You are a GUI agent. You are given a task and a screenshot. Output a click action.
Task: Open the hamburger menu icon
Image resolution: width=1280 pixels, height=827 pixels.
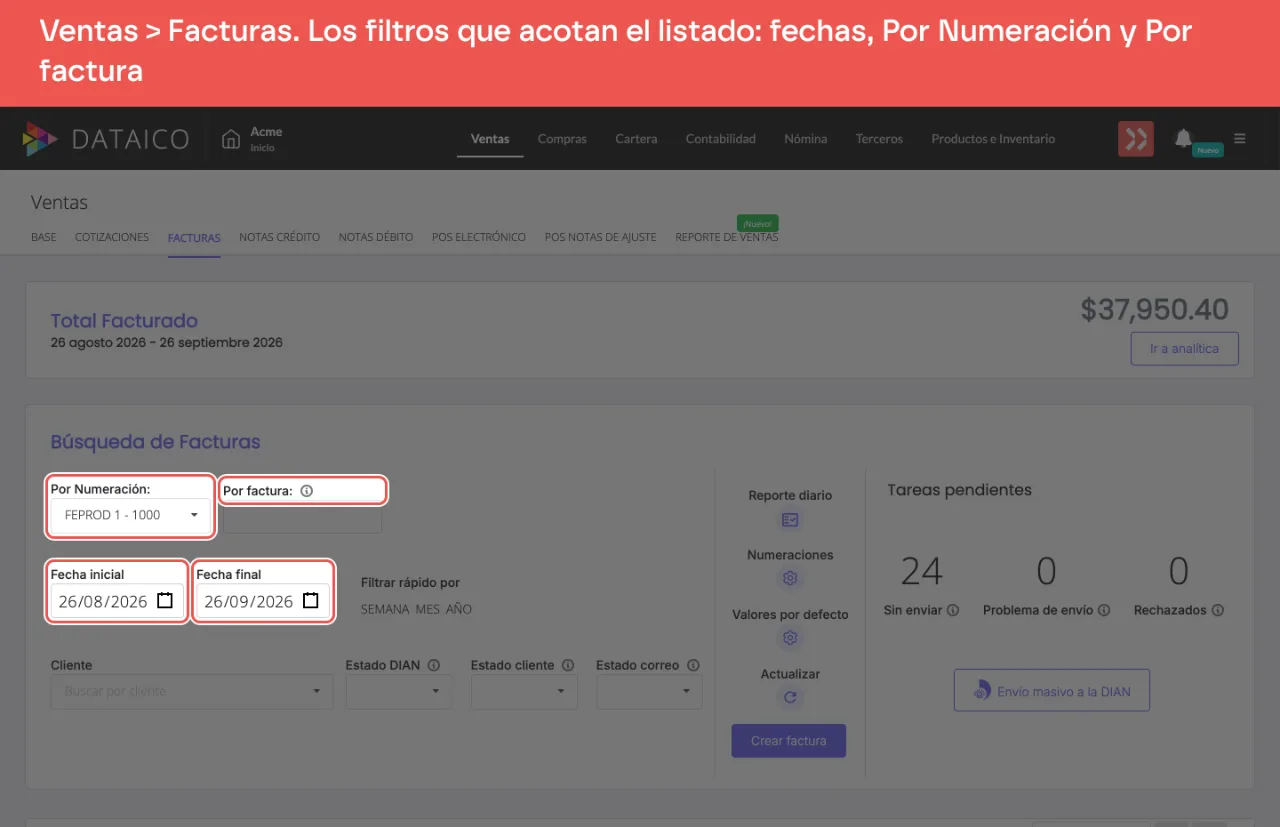click(x=1240, y=138)
